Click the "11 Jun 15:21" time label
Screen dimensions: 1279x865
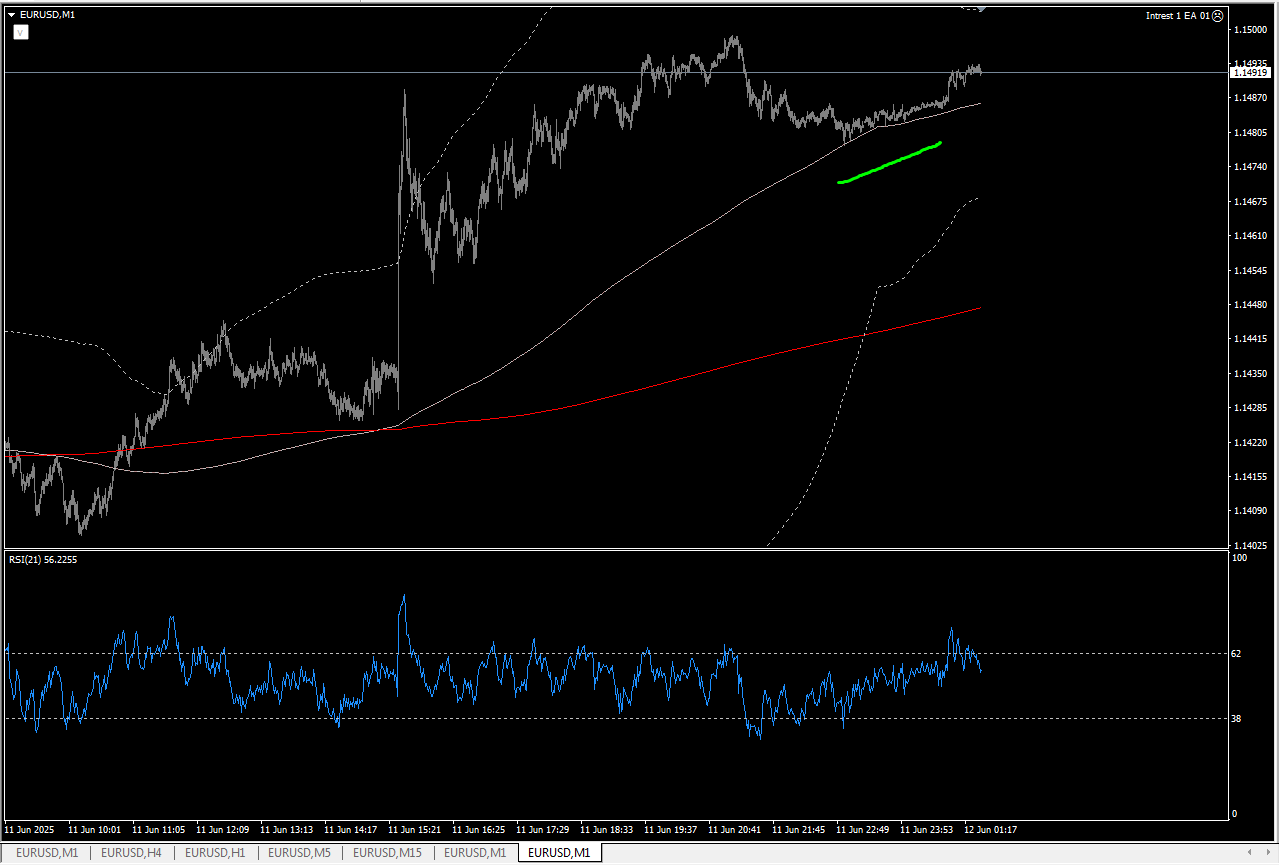pos(414,830)
